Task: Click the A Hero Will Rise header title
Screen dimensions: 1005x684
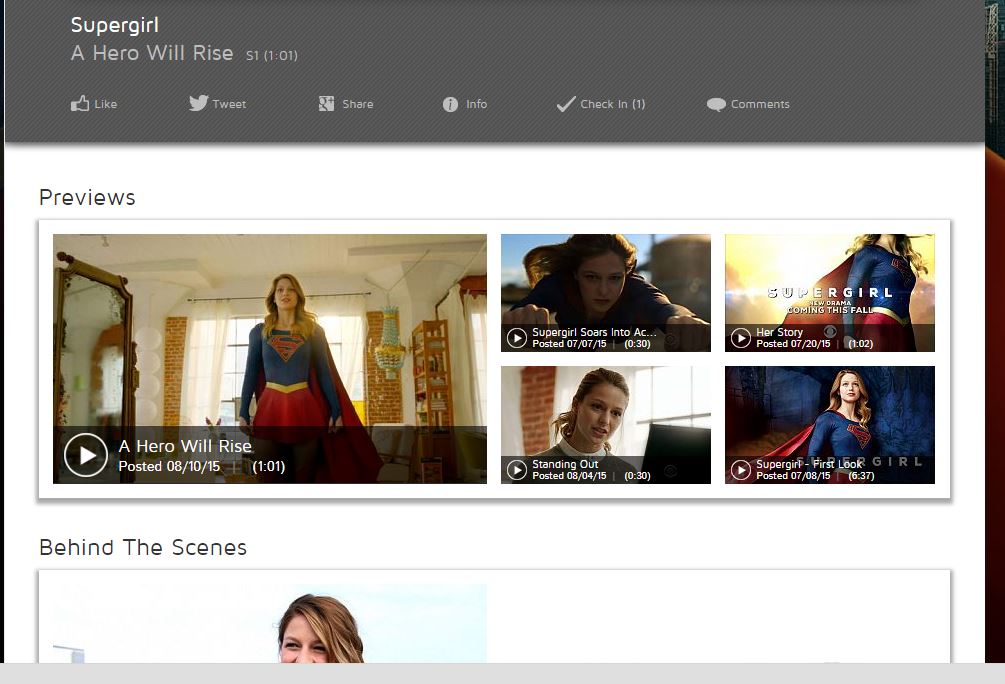Action: (x=152, y=53)
